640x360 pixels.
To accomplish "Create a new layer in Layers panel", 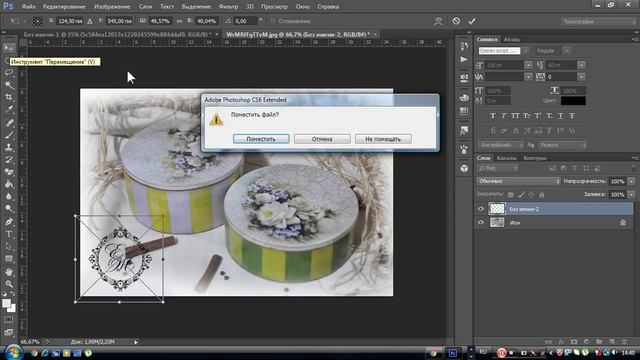I will pyautogui.click(x=611, y=342).
